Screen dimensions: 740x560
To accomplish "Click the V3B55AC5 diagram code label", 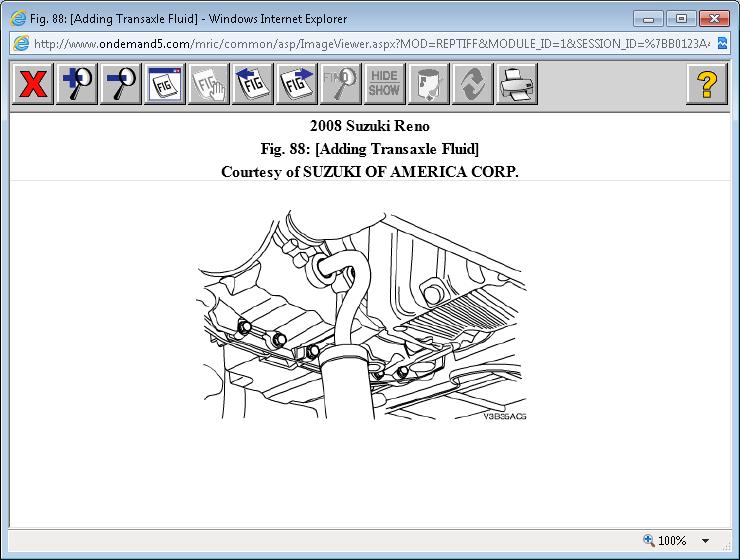I will [505, 417].
